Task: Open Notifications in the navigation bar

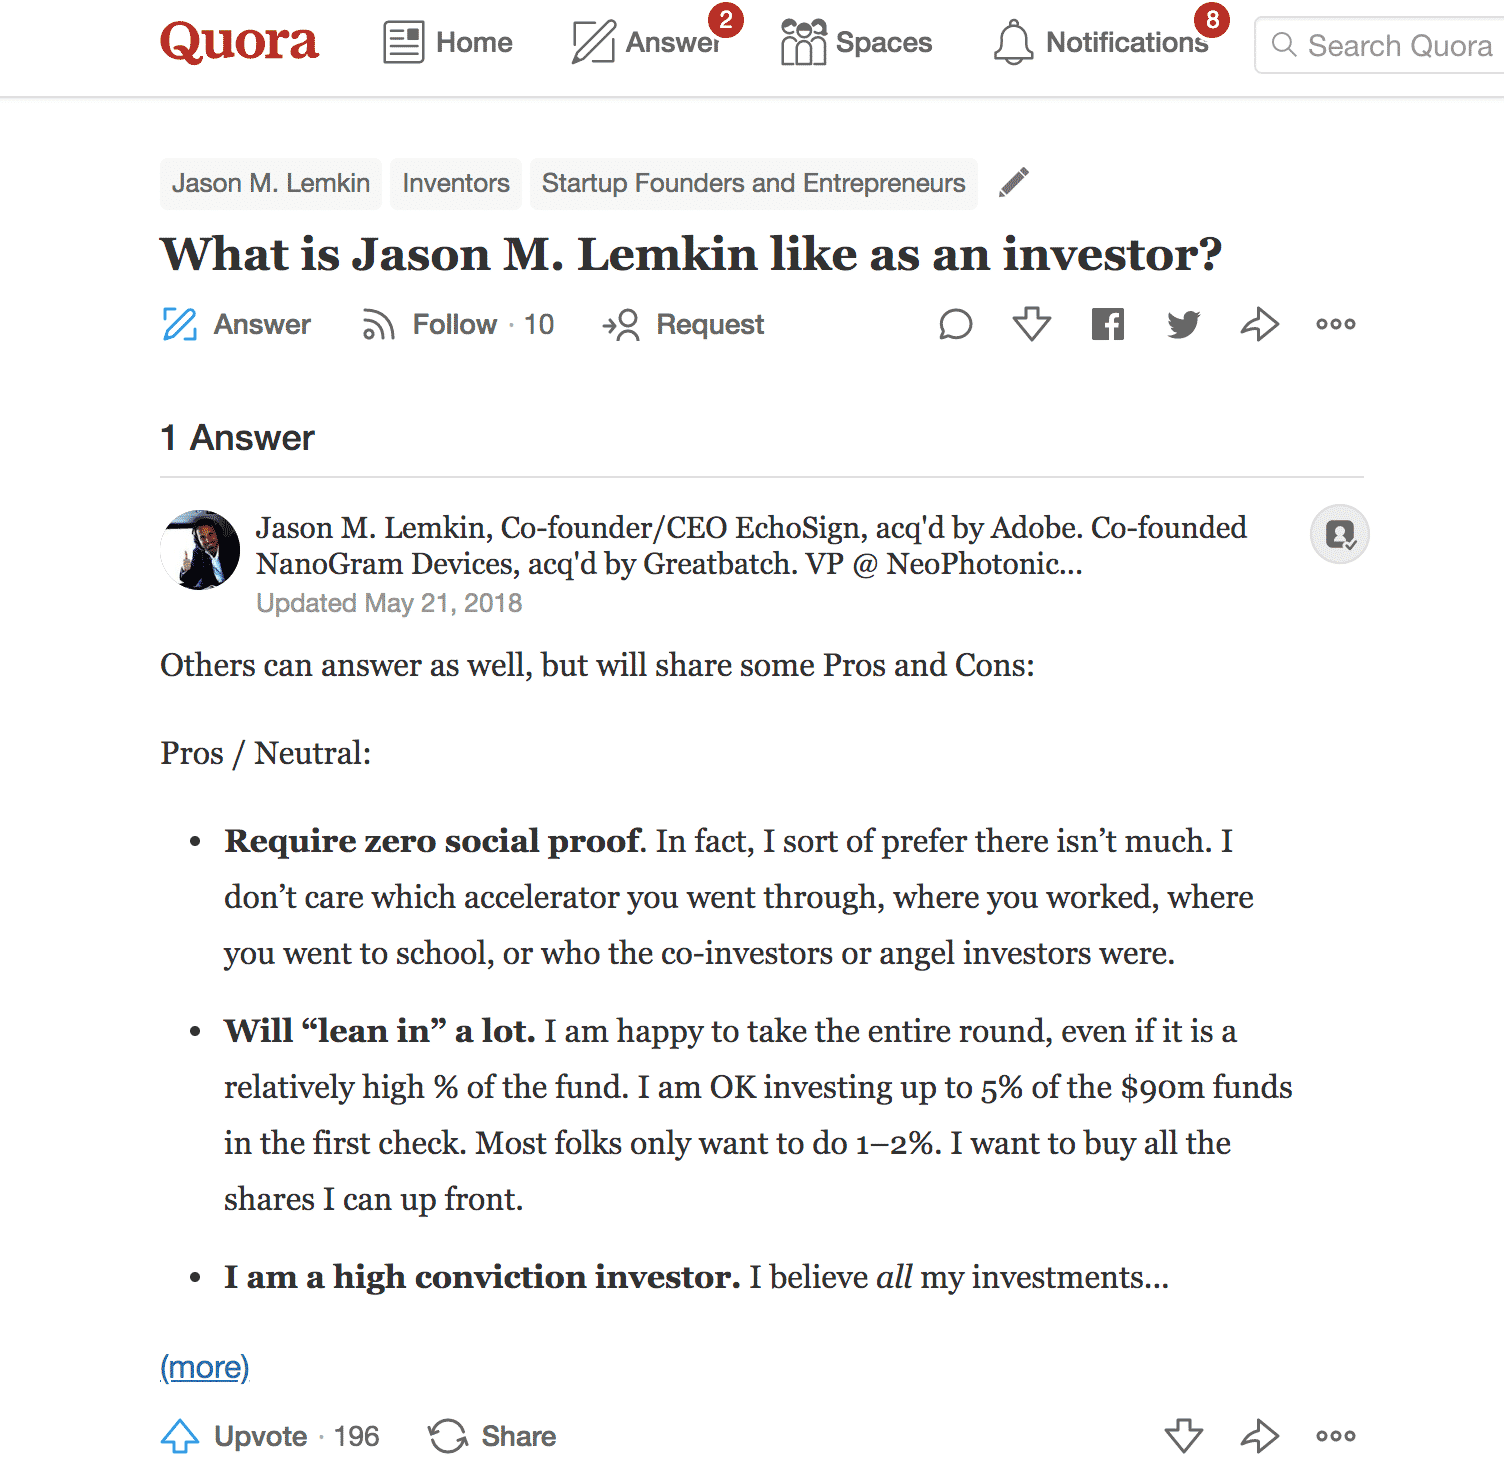Action: click(x=1102, y=43)
